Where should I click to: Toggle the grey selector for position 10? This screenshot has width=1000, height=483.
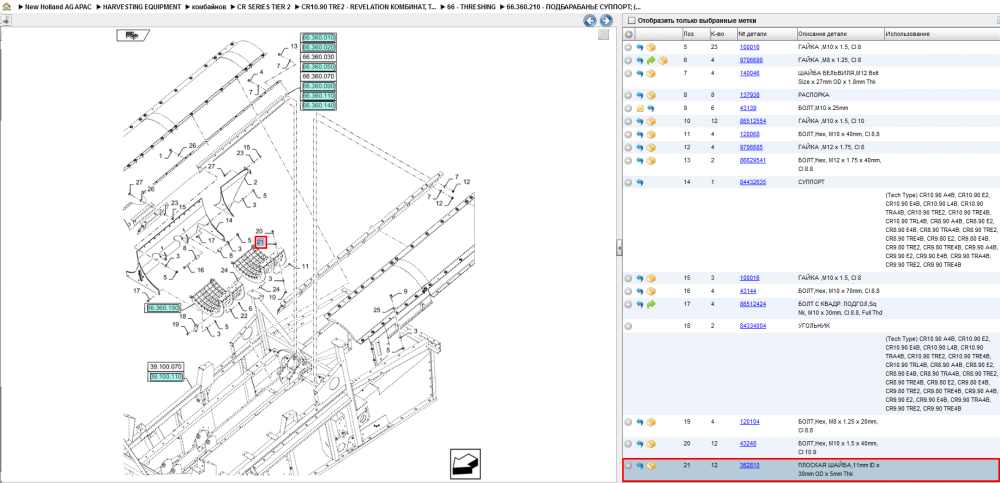628,121
